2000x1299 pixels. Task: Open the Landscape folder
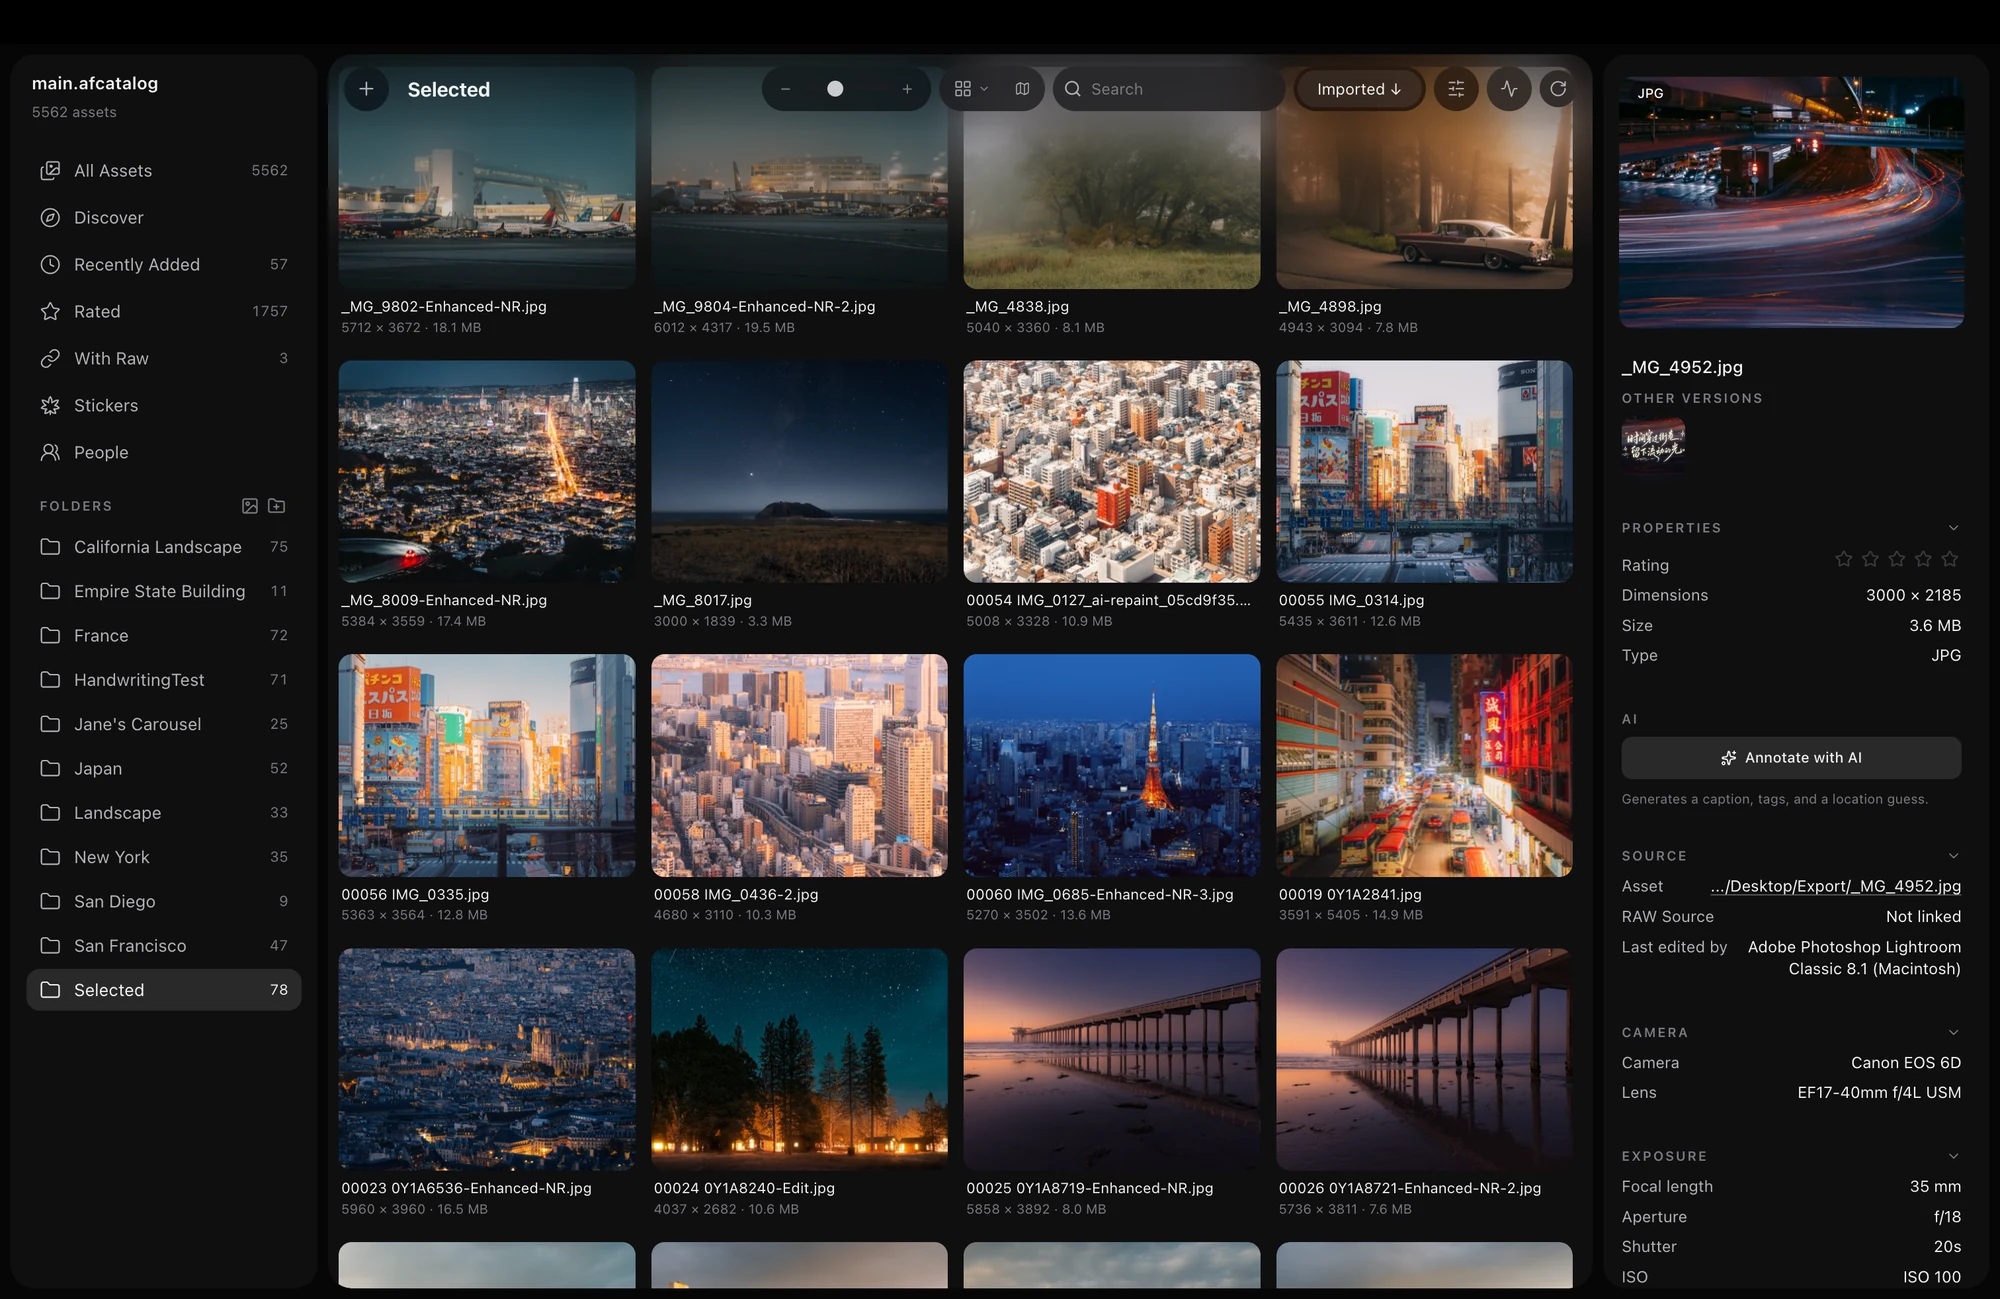coord(164,813)
